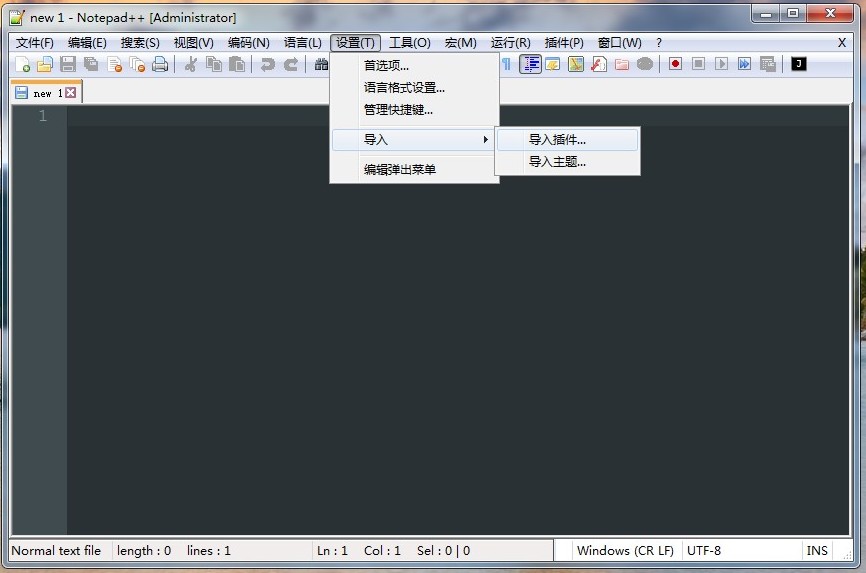
Task: Click Ln : 1 in the status bar
Action: [332, 550]
